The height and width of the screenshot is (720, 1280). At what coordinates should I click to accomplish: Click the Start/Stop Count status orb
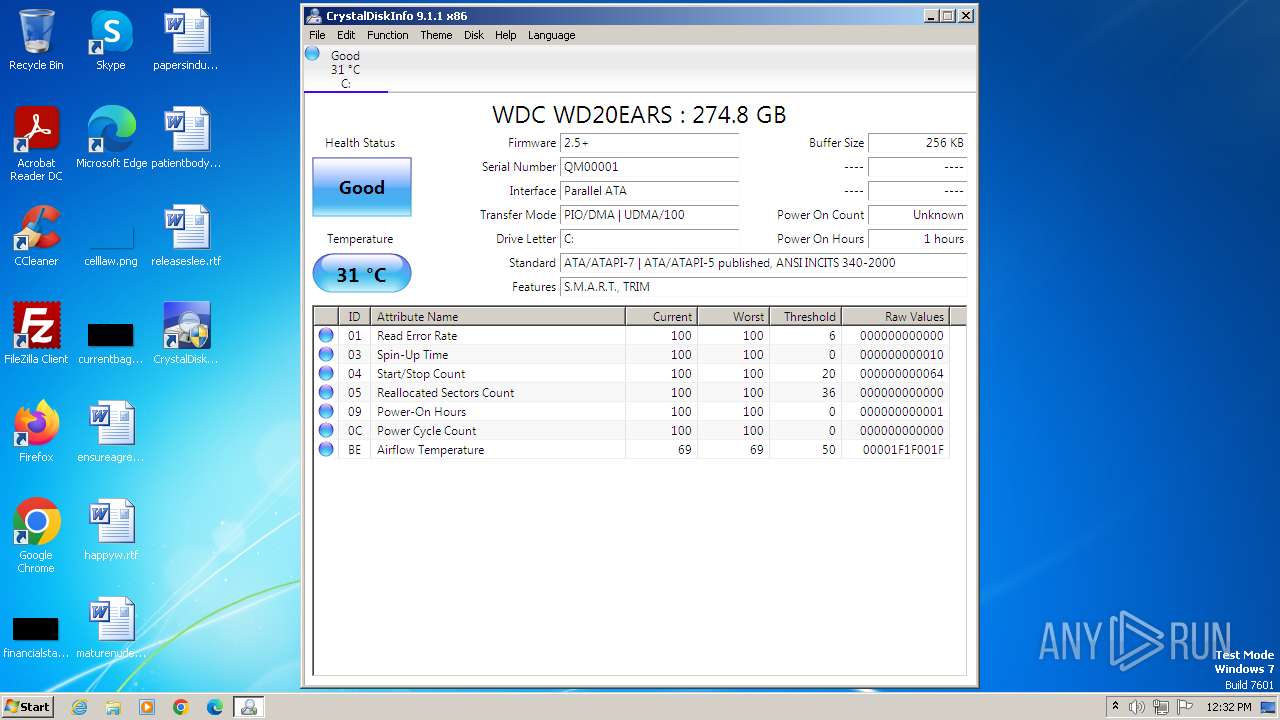pos(326,374)
